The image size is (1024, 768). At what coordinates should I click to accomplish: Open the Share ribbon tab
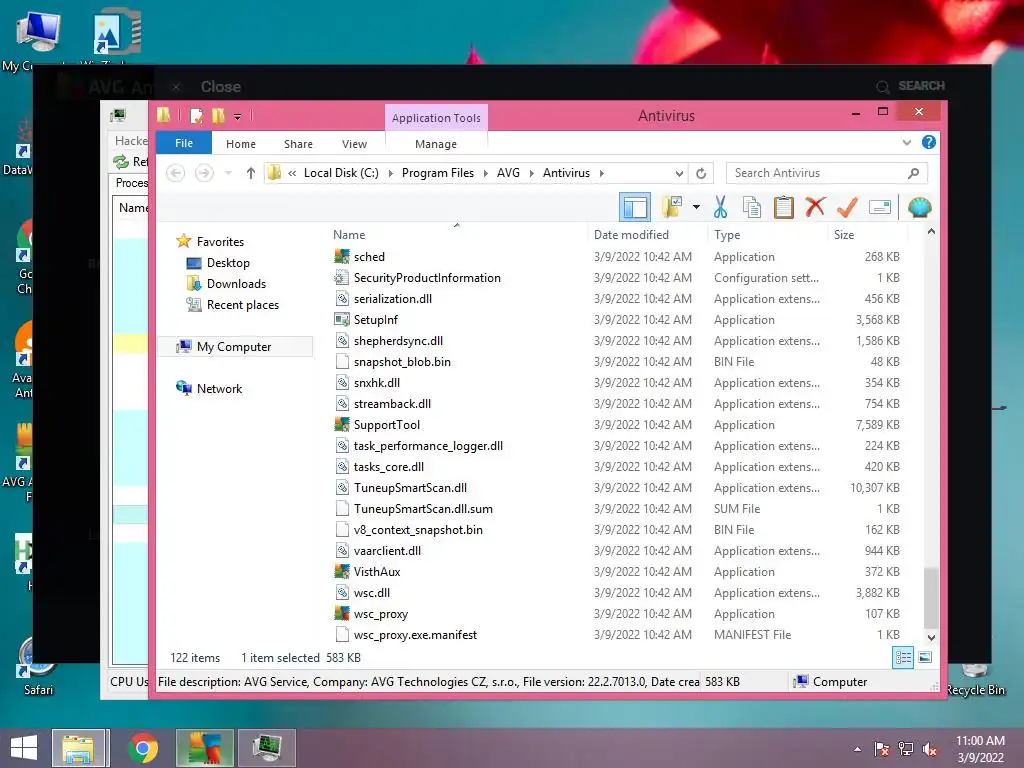(298, 144)
